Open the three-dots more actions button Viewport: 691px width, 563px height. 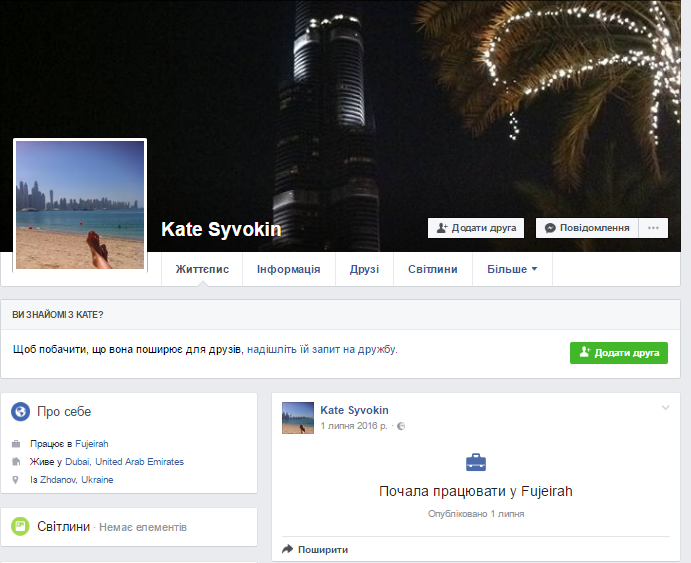point(653,228)
